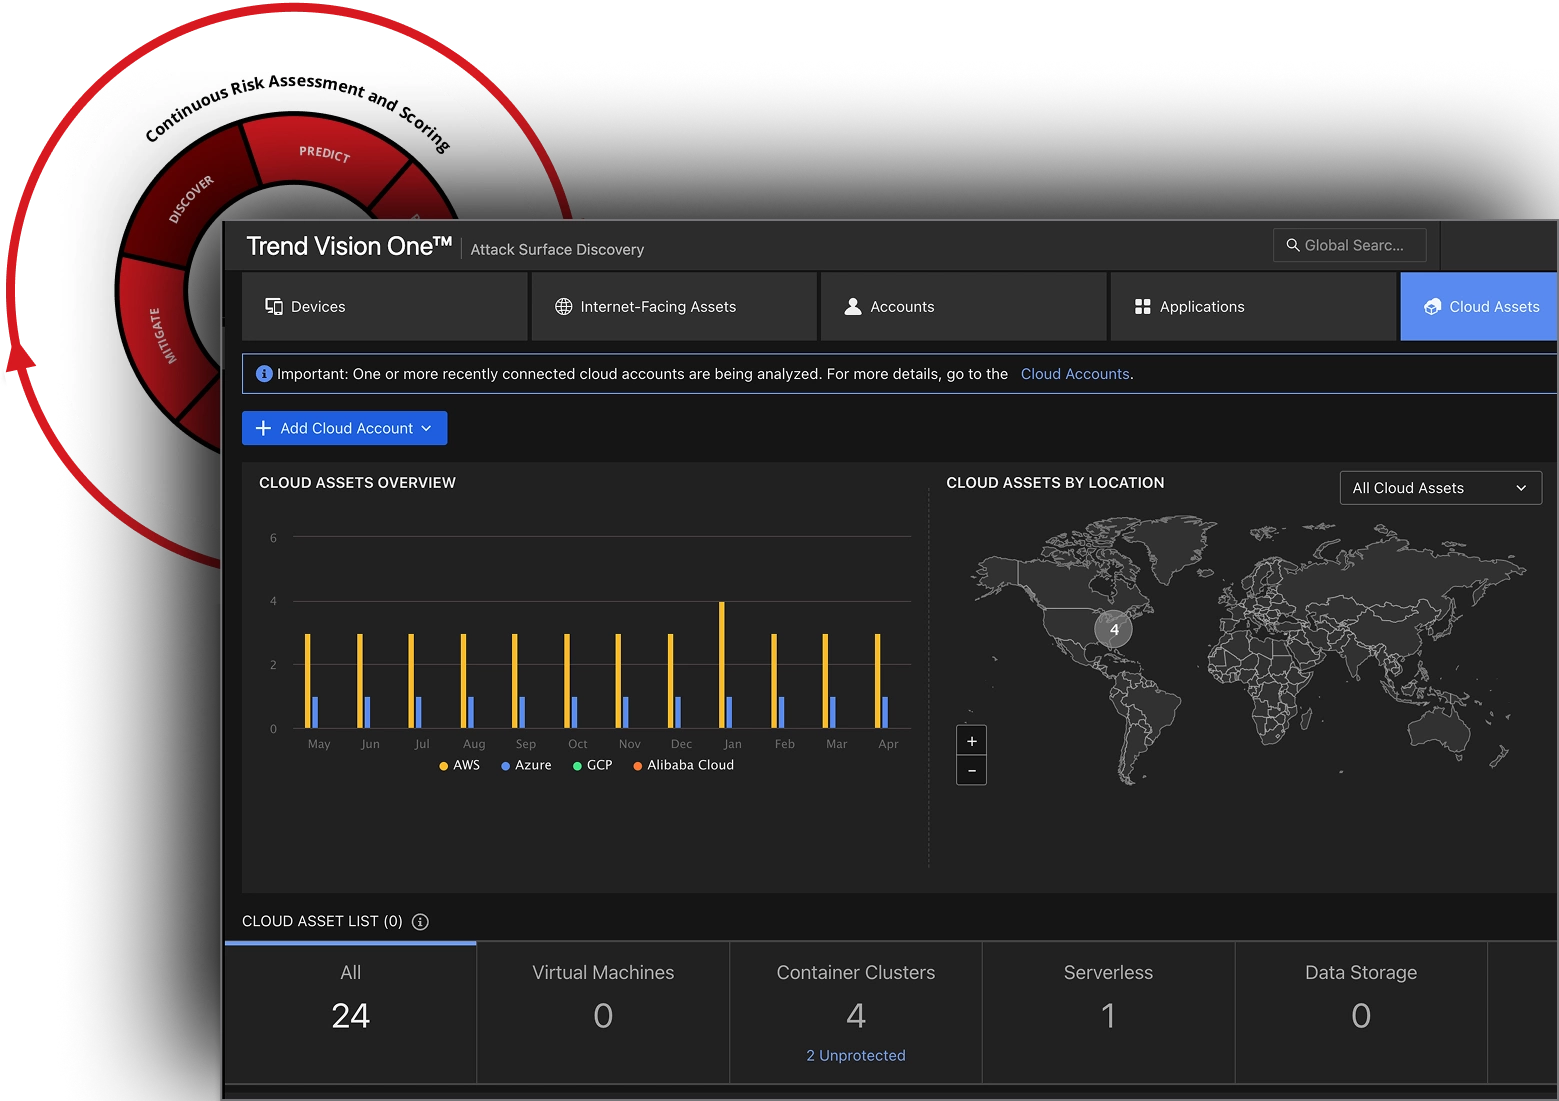Click the magnifier icon in Global Search
1559x1101 pixels.
click(x=1293, y=245)
